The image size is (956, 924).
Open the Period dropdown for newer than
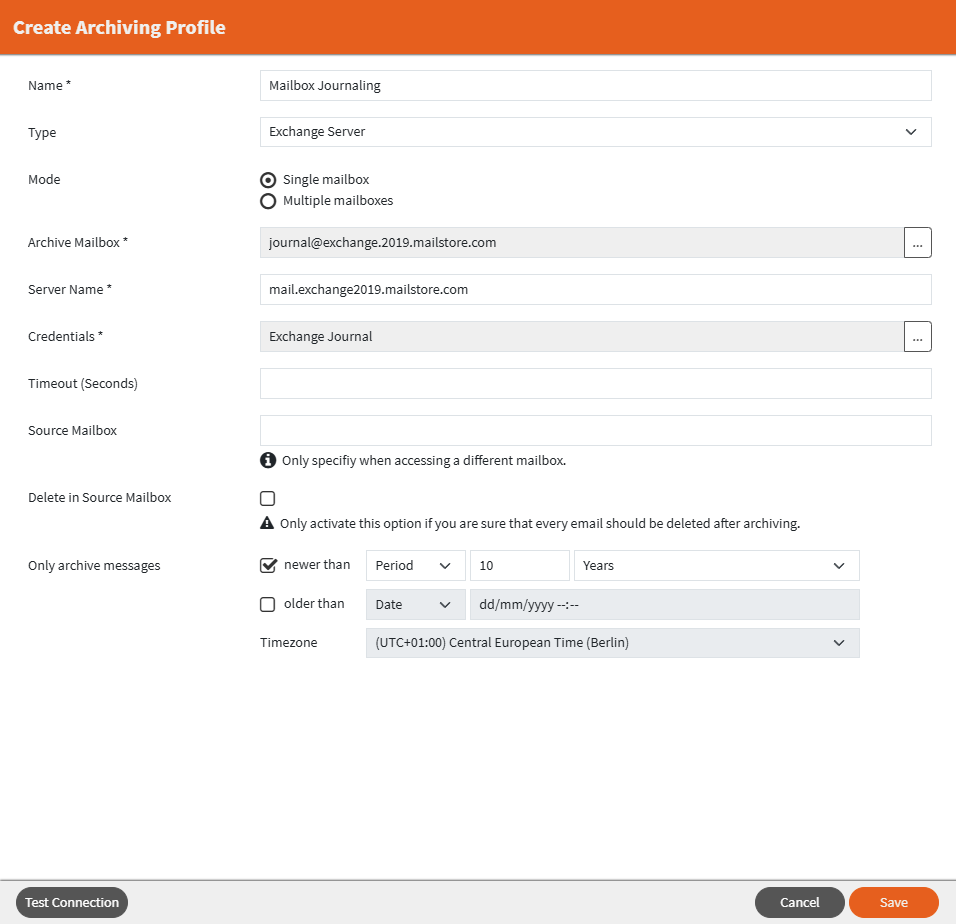pos(415,566)
